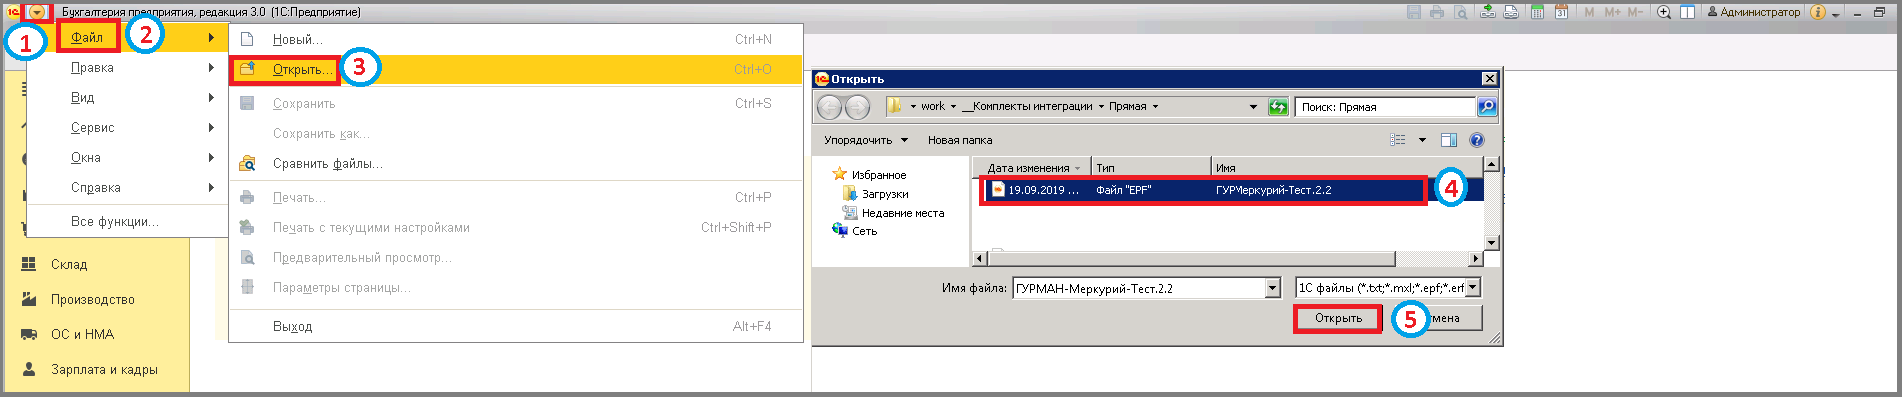The image size is (1902, 397).
Task: Open the Calendar icon showing 31
Action: (x=1561, y=12)
